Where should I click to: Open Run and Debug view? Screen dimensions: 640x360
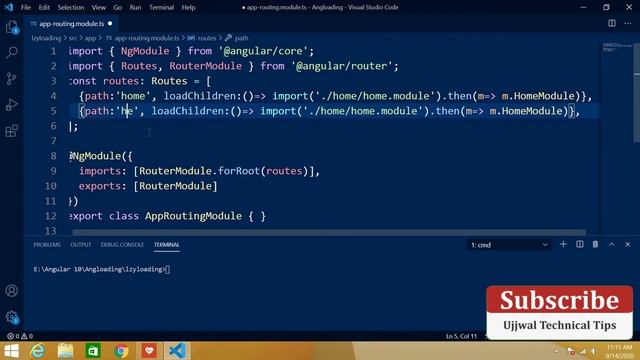[12, 104]
